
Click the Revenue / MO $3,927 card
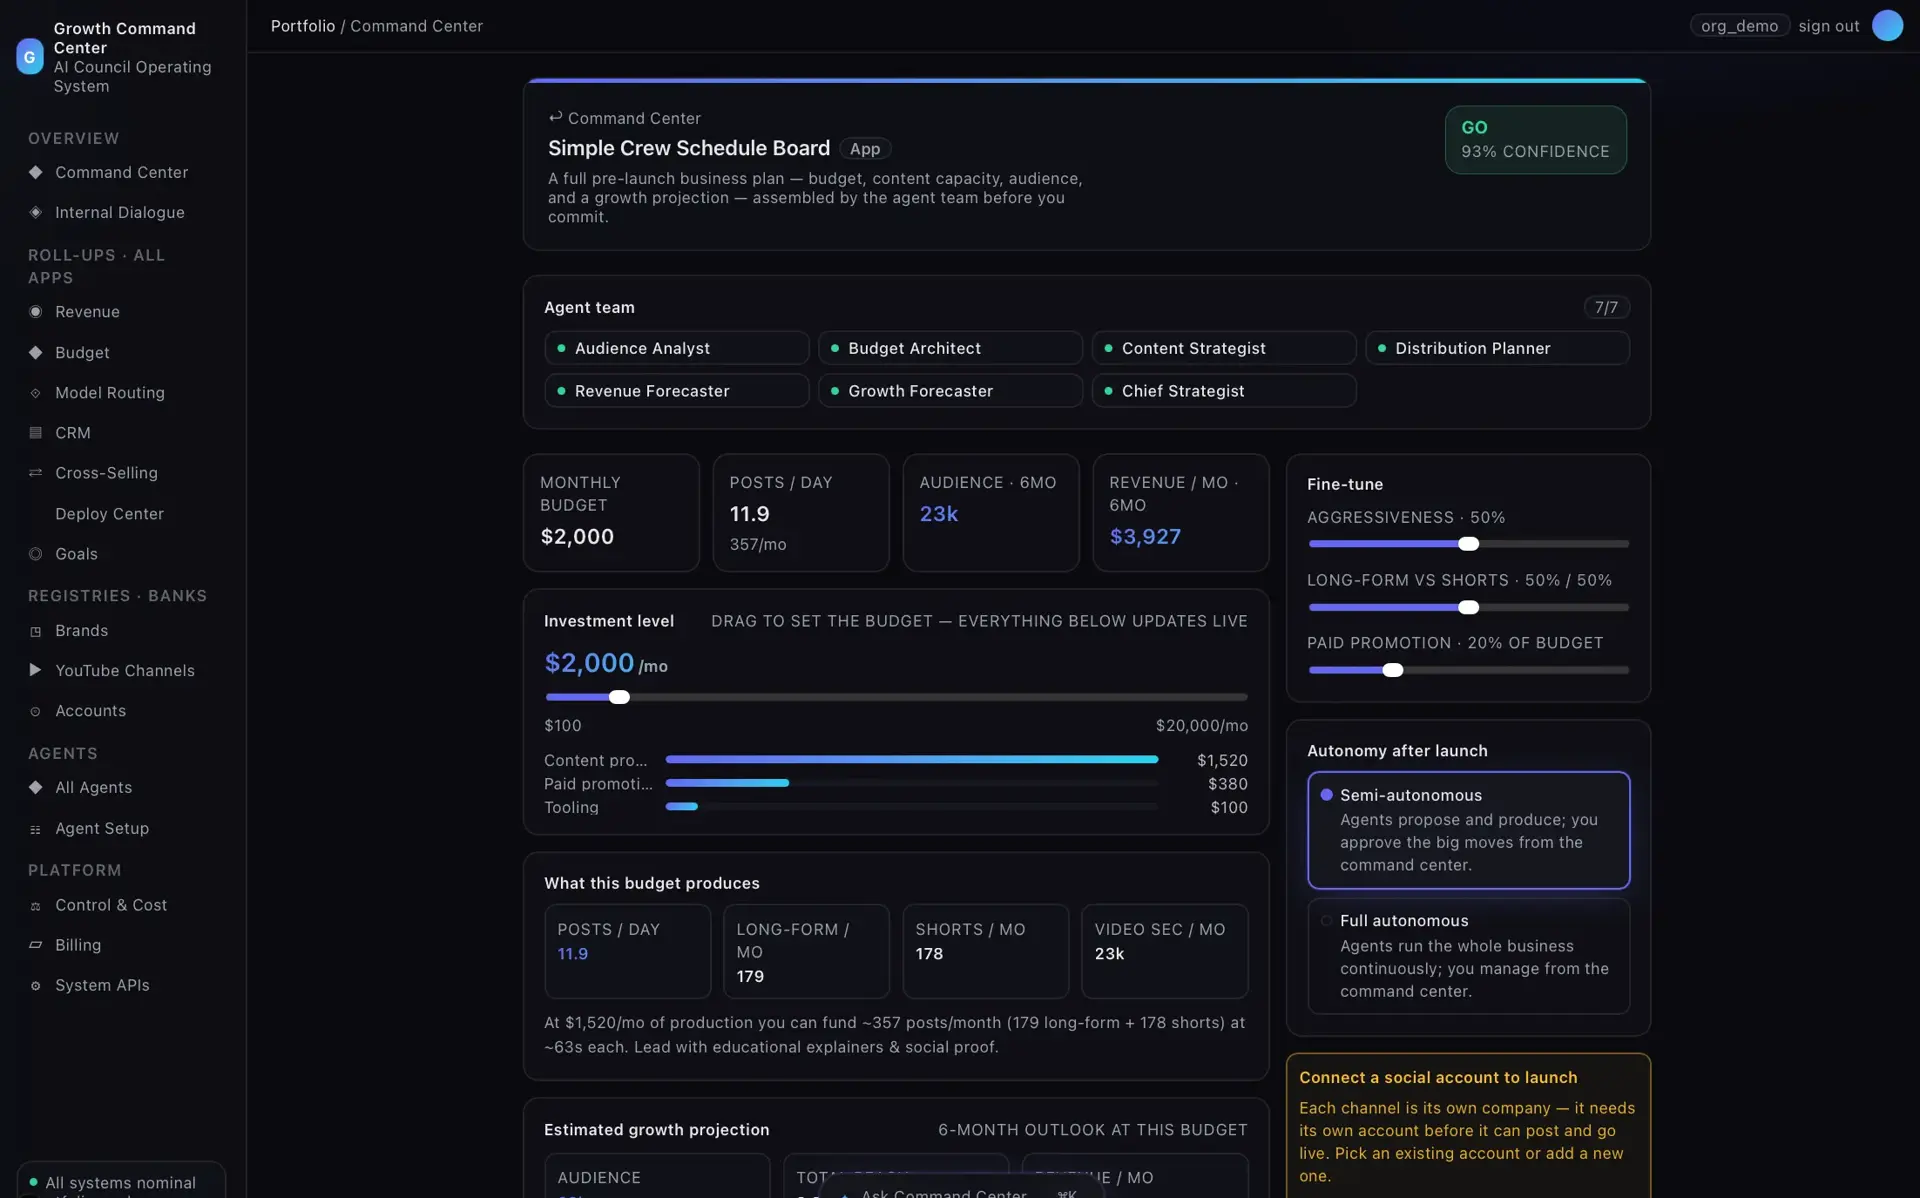(x=1181, y=513)
